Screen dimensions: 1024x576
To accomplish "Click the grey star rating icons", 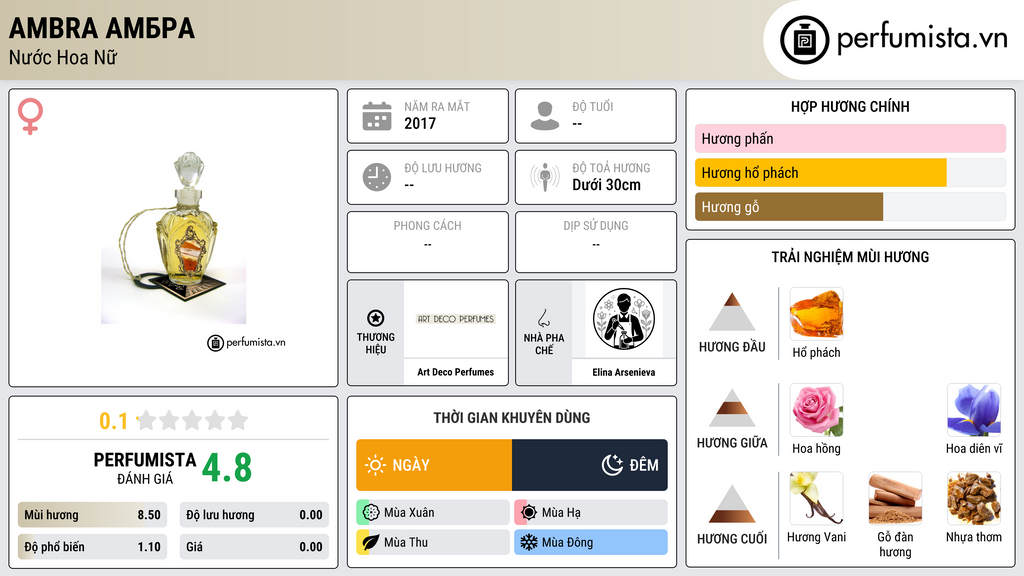I will pos(192,420).
